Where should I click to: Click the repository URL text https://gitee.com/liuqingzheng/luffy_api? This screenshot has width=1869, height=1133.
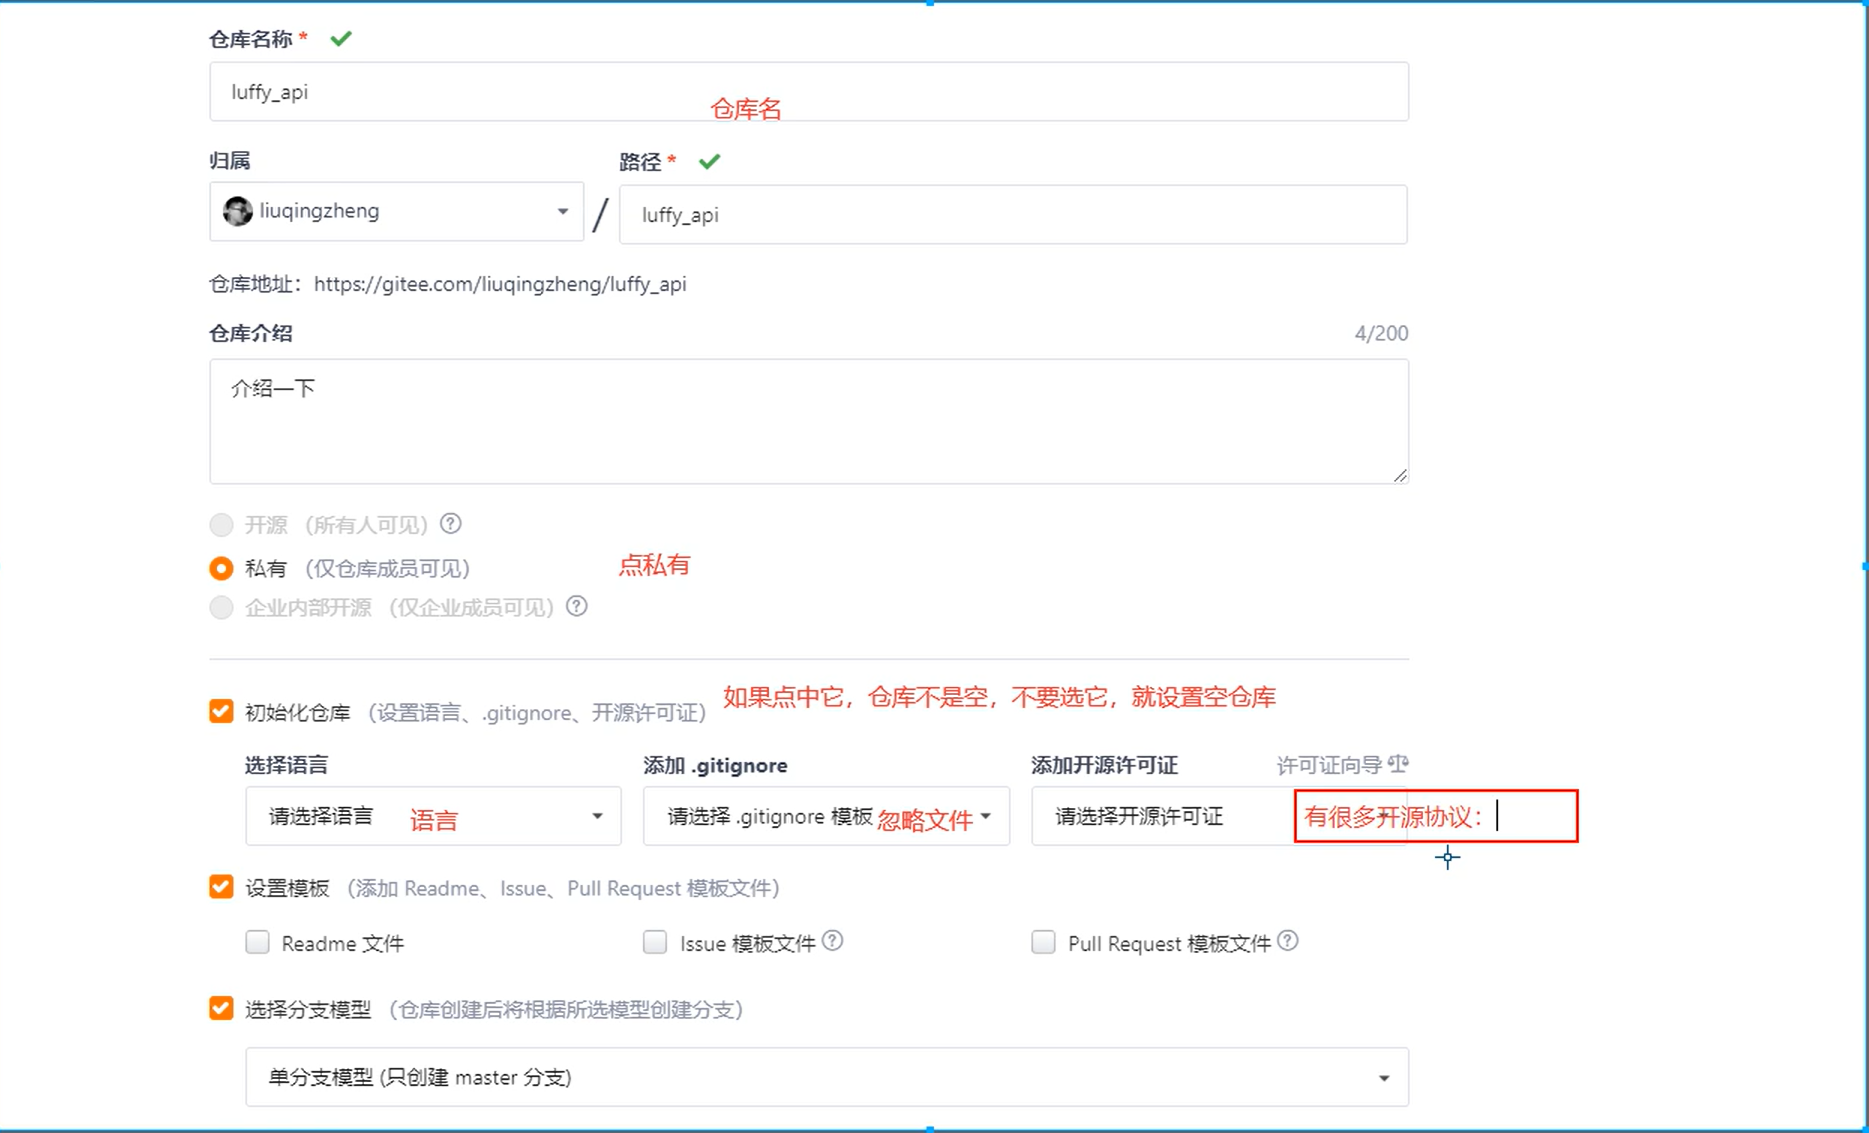pyautogui.click(x=500, y=284)
